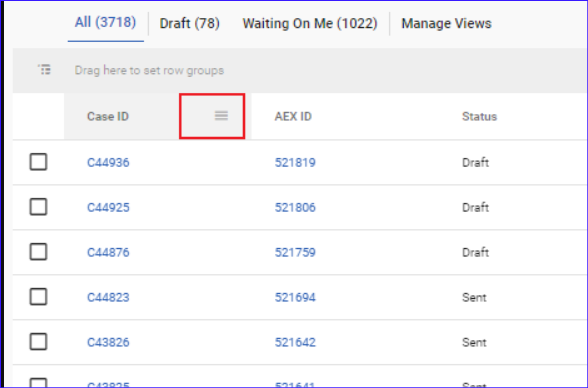The width and height of the screenshot is (588, 388).
Task: Open case link C44925
Action: (108, 208)
